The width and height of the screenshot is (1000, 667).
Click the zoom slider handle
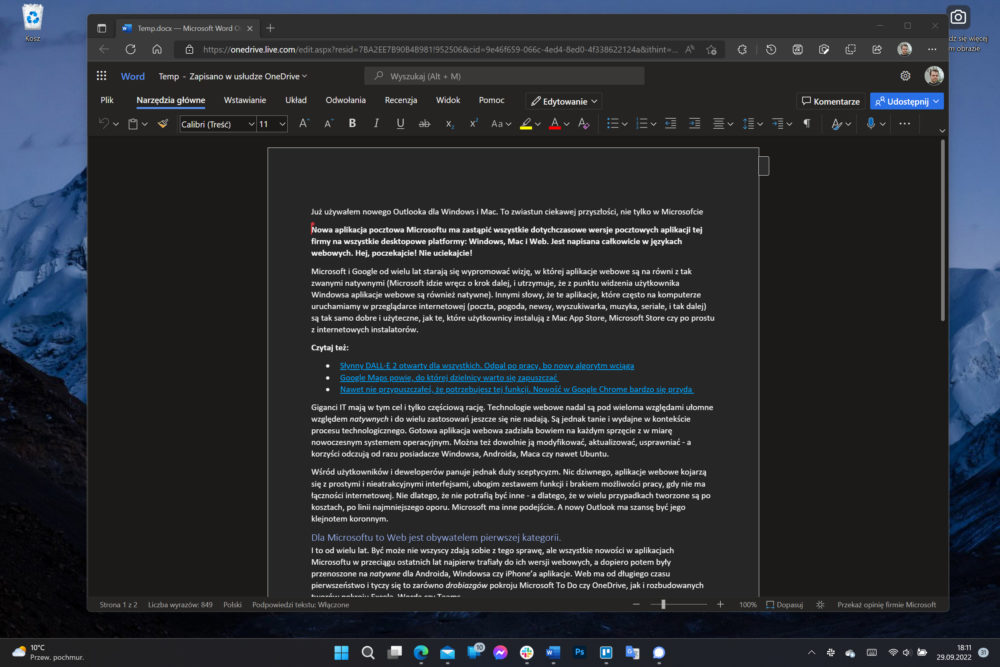tap(663, 605)
